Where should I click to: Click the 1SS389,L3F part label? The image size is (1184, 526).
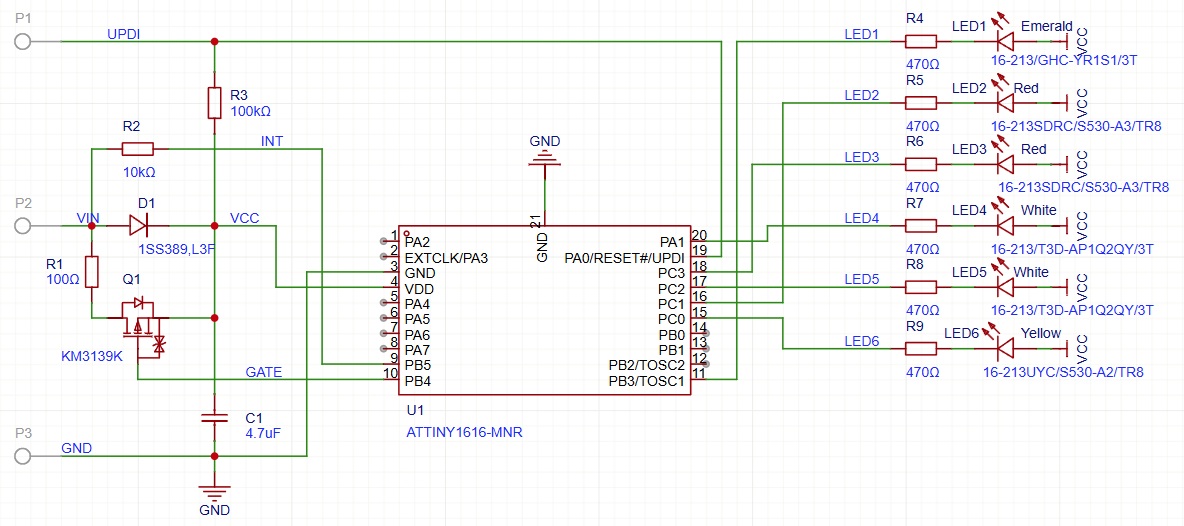[x=175, y=248]
